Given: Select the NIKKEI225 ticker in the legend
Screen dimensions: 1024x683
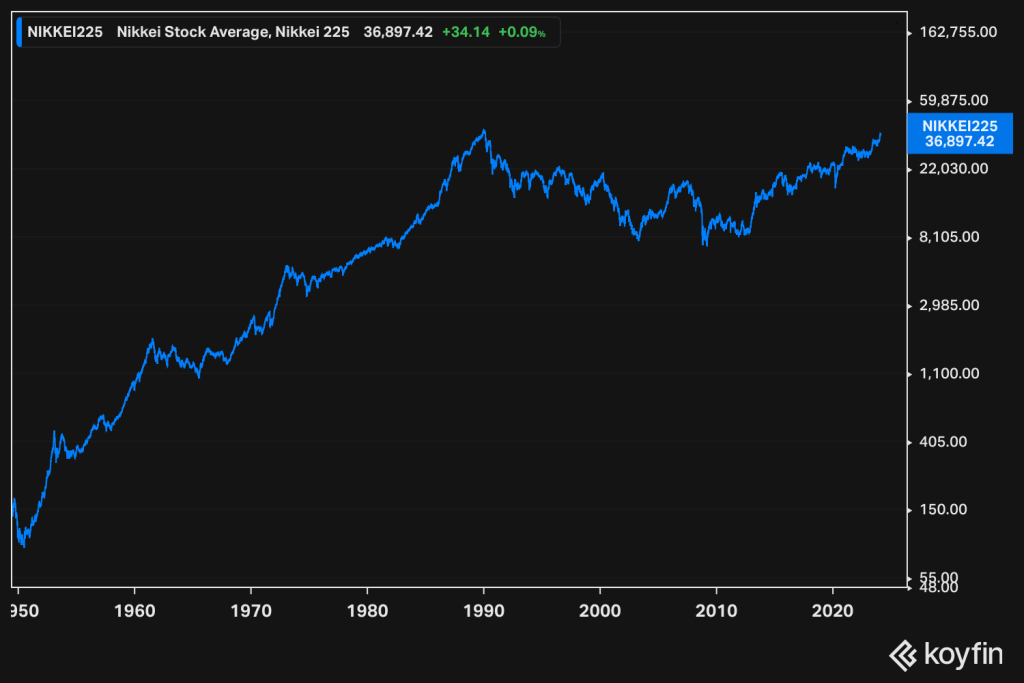Looking at the screenshot, I should [65, 32].
